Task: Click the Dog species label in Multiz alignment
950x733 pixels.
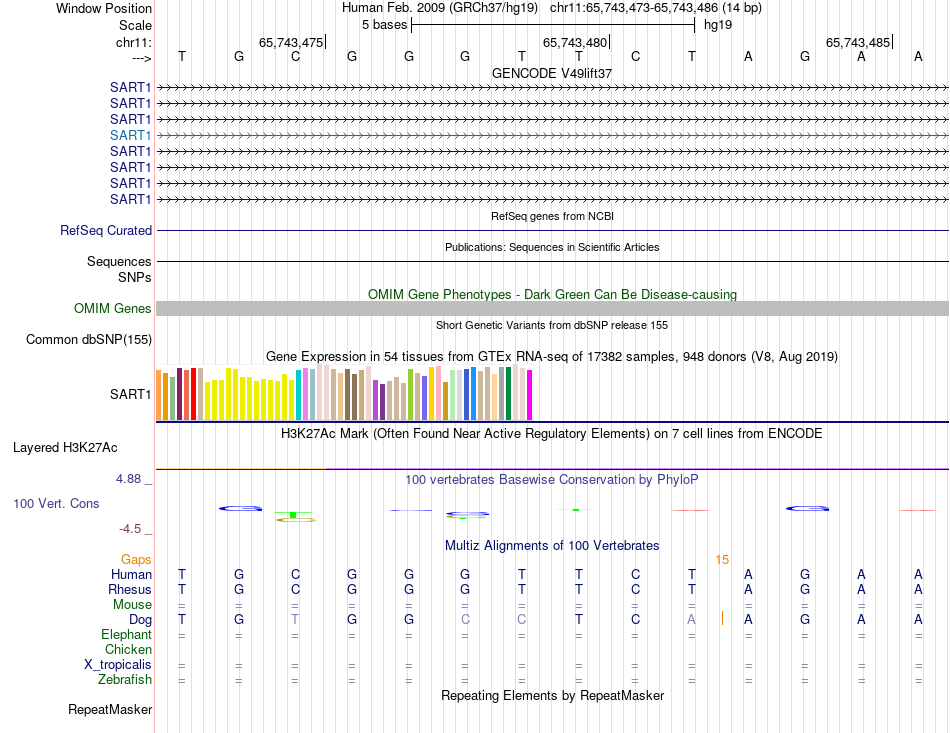Action: pyautogui.click(x=140, y=619)
